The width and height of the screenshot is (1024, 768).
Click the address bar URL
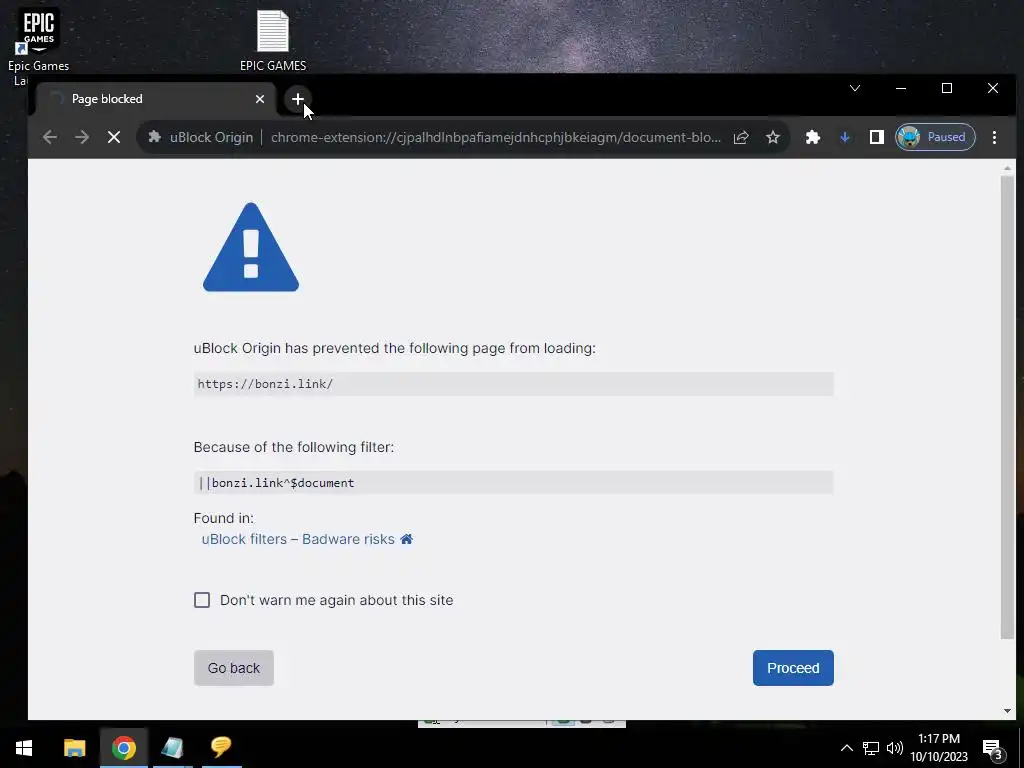496,137
